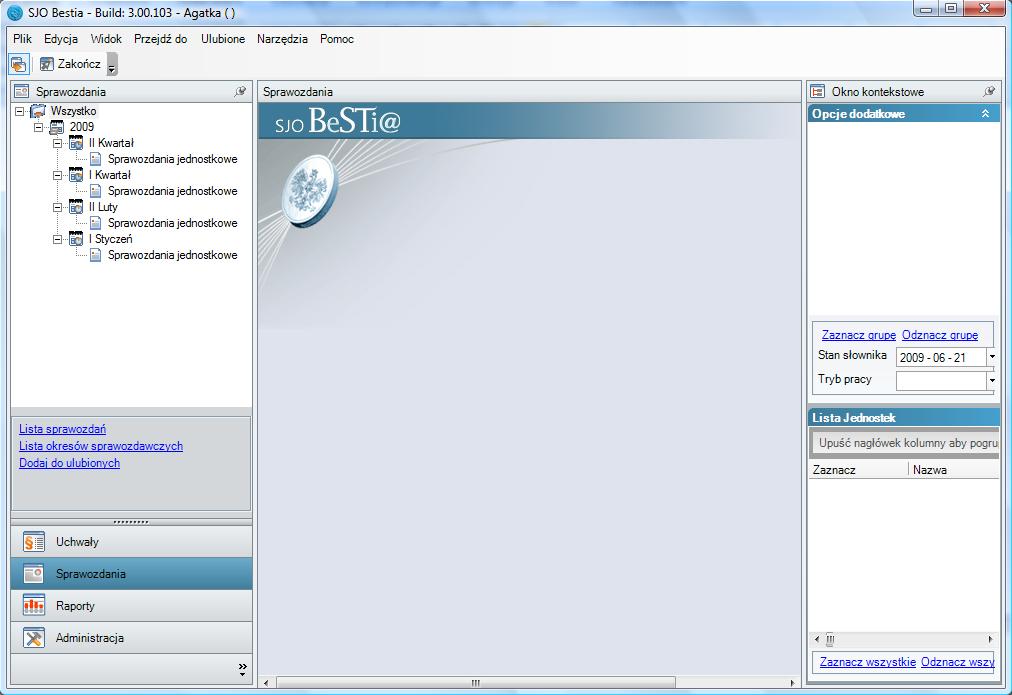Click the I Kwartał calendar icon
This screenshot has width=1012, height=695.
click(76, 175)
